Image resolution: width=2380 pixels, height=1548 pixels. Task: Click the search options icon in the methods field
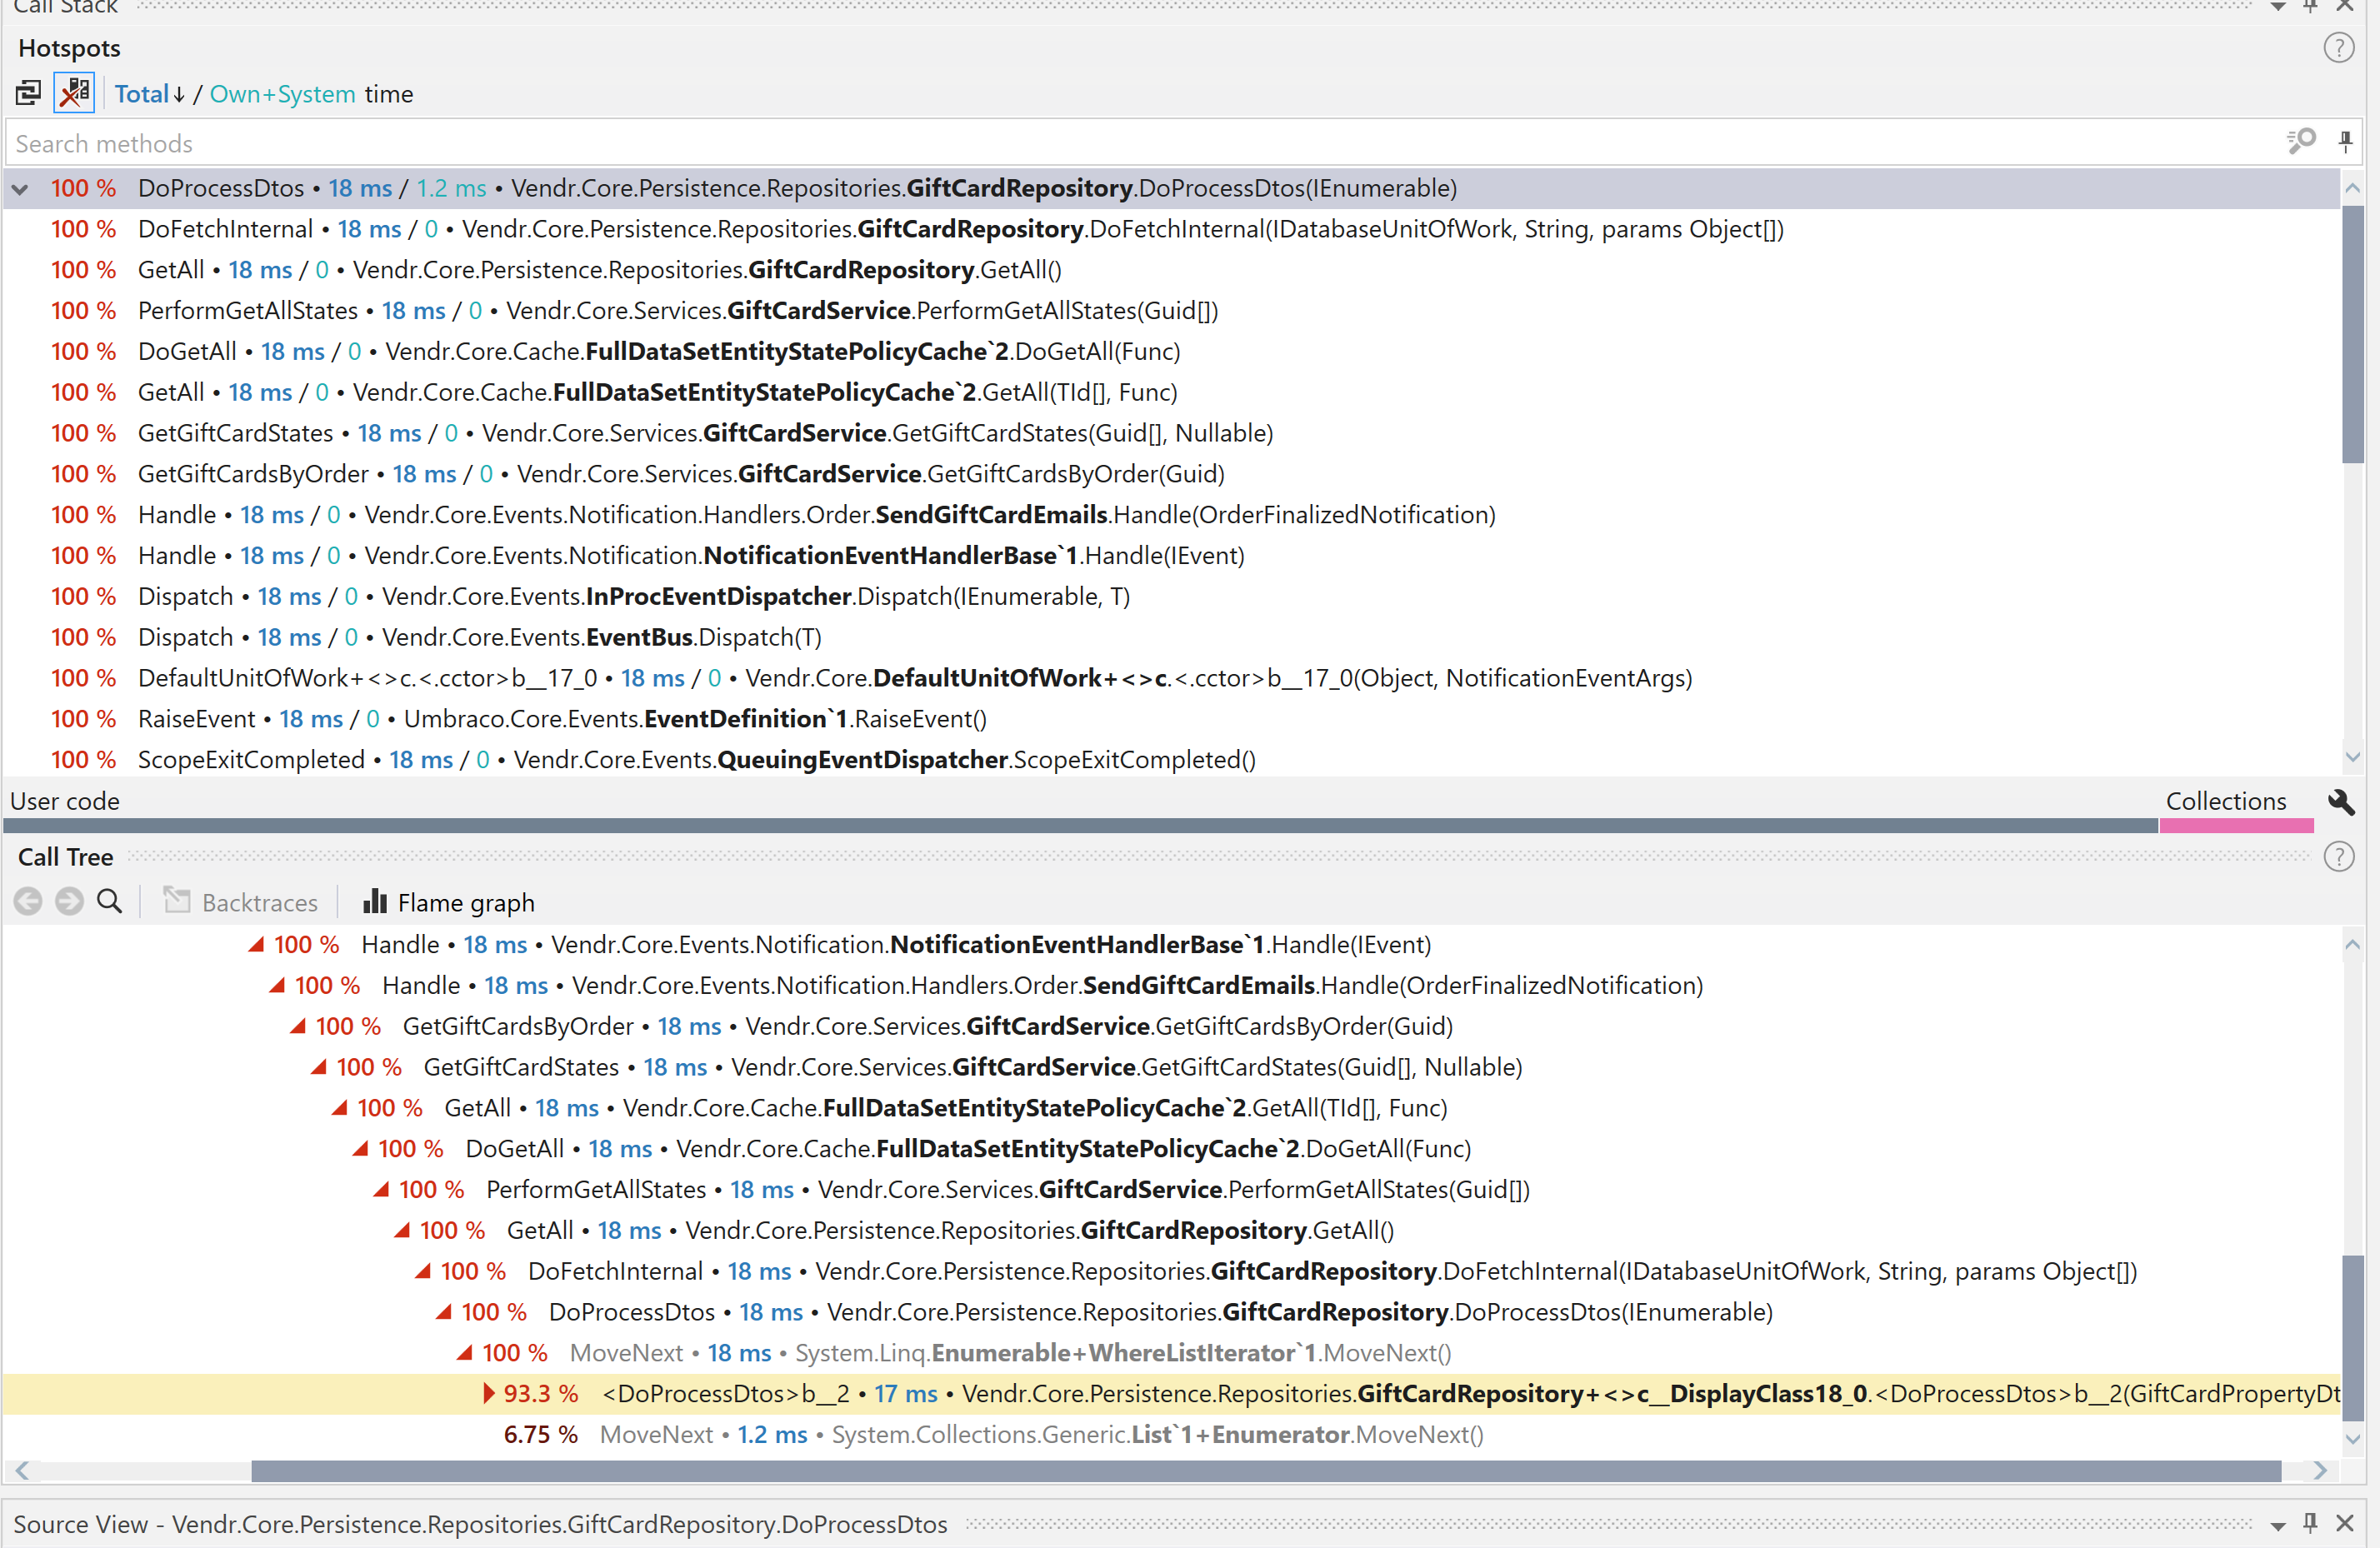2300,141
